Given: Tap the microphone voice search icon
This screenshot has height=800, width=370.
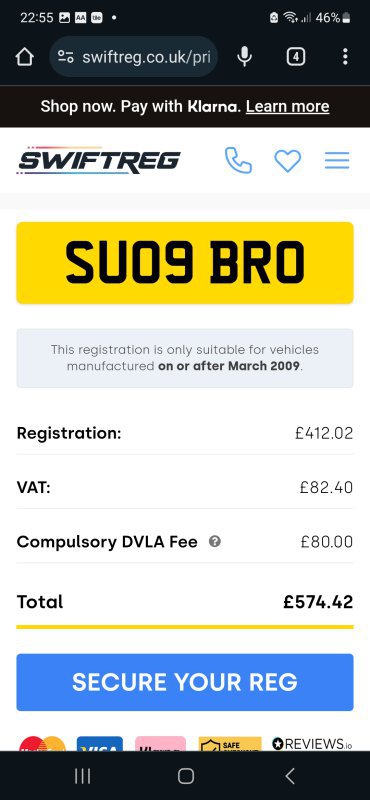Looking at the screenshot, I should coord(245,57).
